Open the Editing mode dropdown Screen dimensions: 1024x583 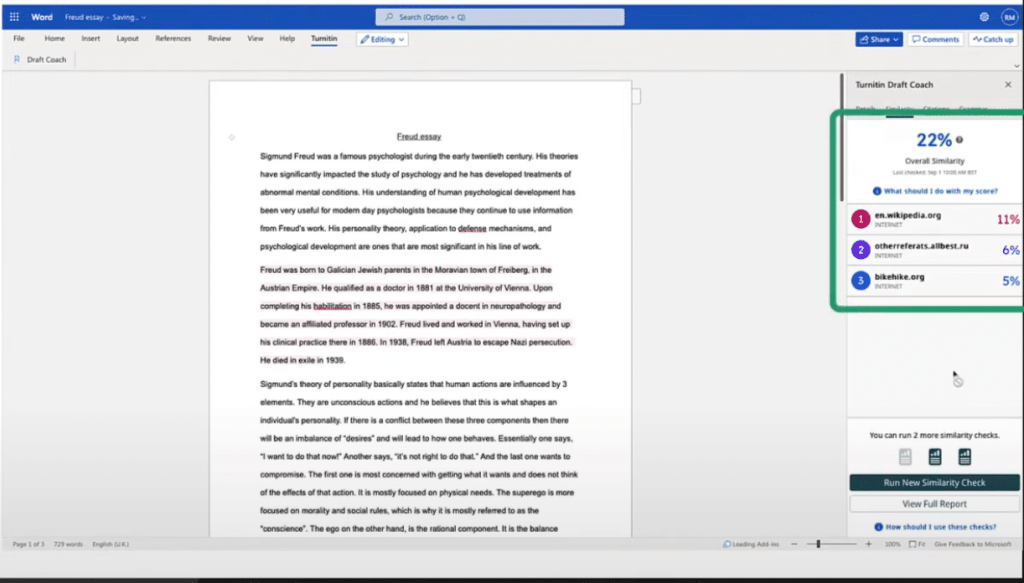[384, 38]
